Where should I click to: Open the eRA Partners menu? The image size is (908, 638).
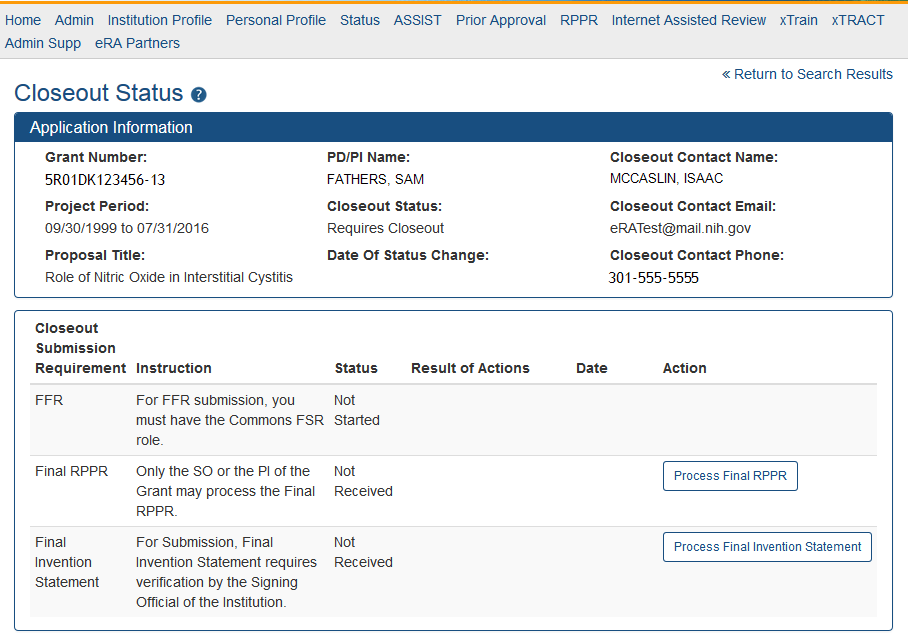point(137,43)
